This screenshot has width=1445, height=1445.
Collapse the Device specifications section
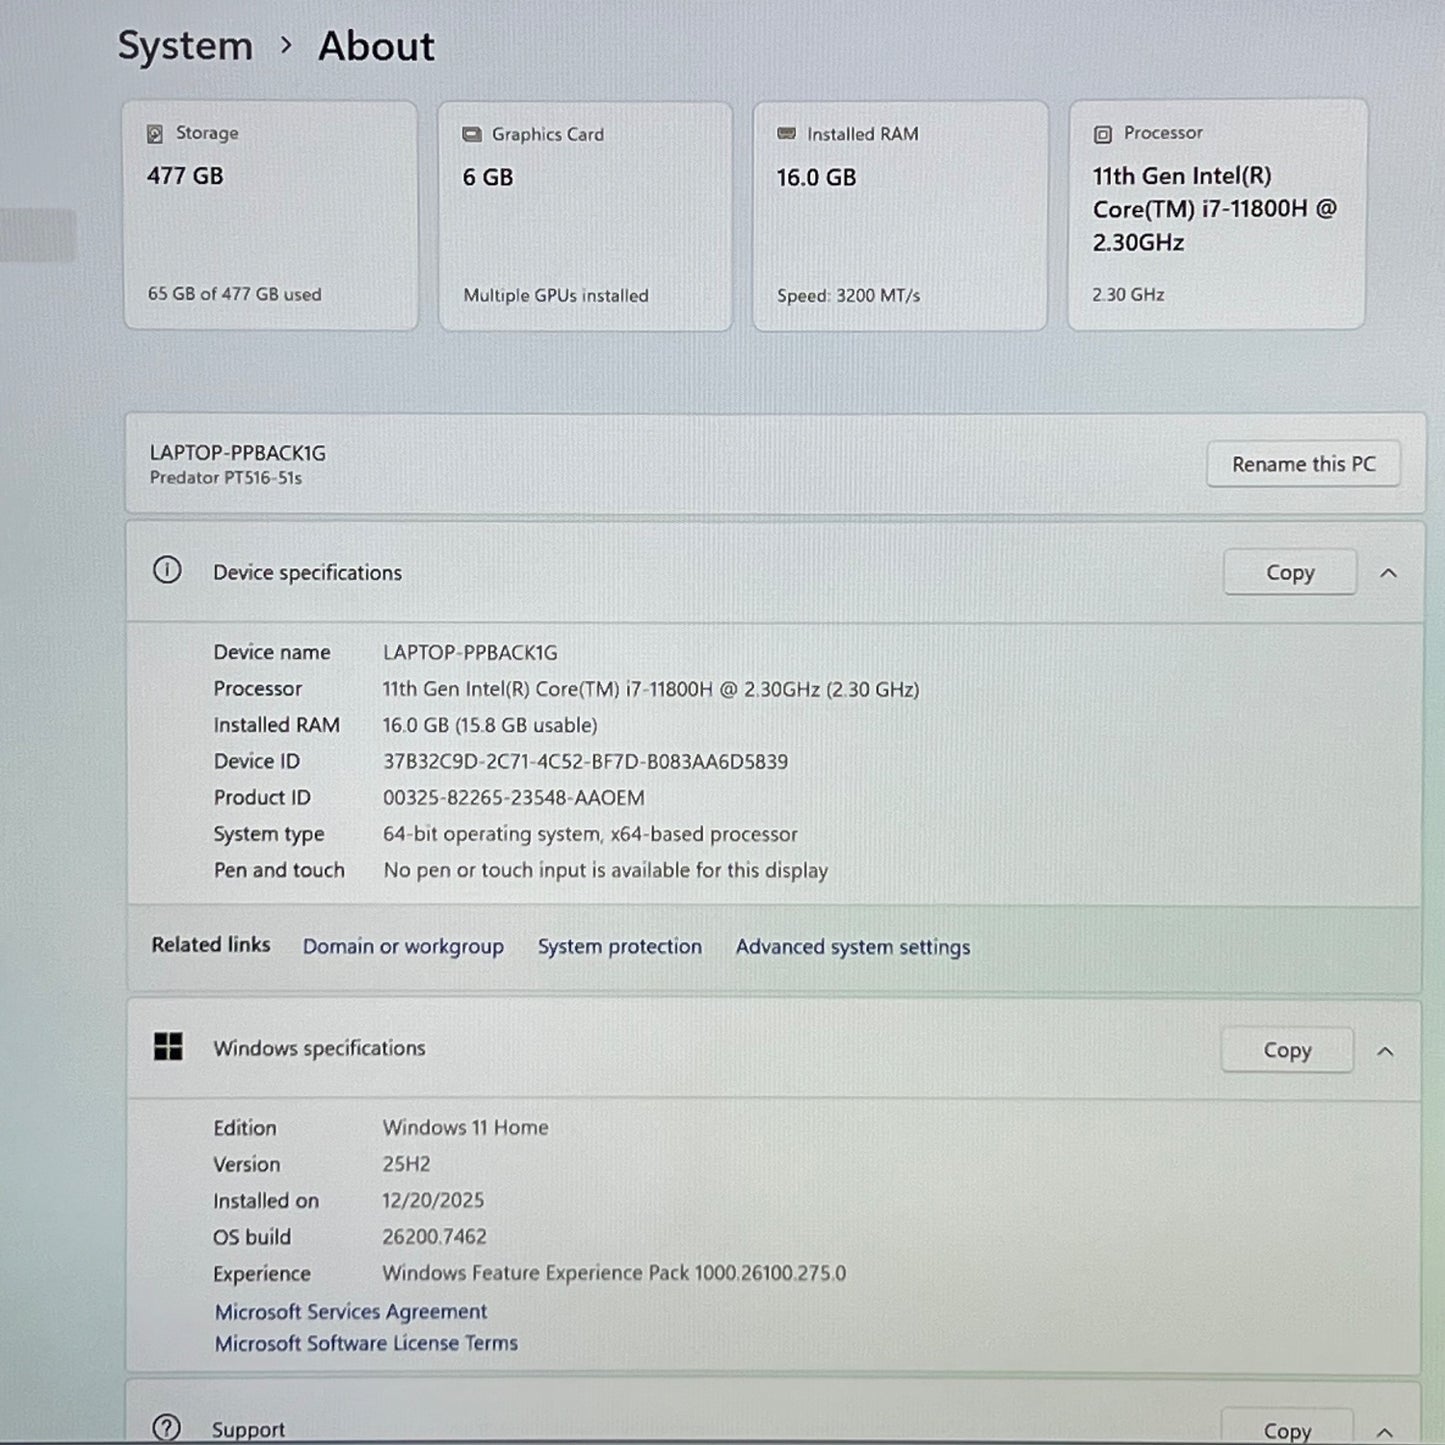[x=1388, y=573]
